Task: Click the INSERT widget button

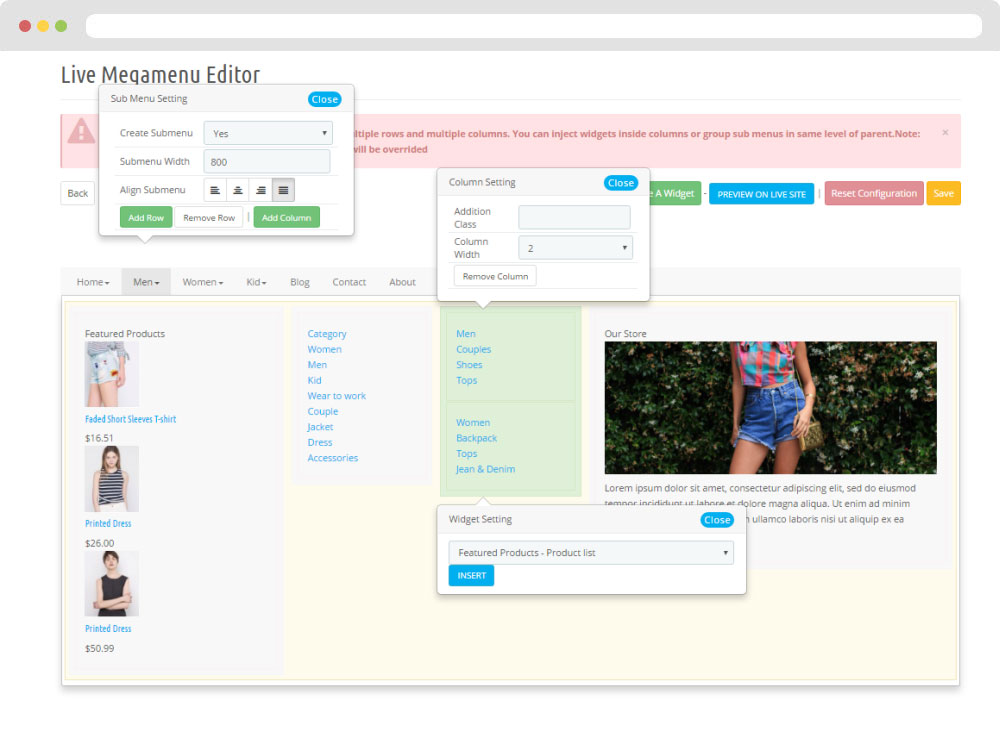Action: (471, 575)
